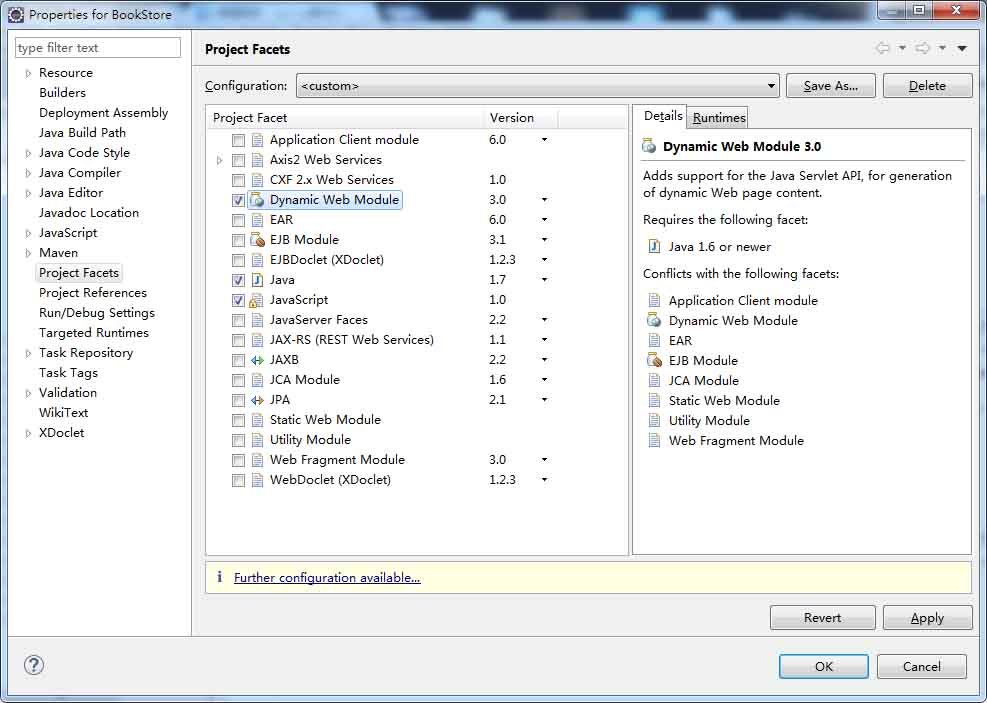Expand the Validation tree node
The image size is (987, 703).
pyautogui.click(x=28, y=393)
